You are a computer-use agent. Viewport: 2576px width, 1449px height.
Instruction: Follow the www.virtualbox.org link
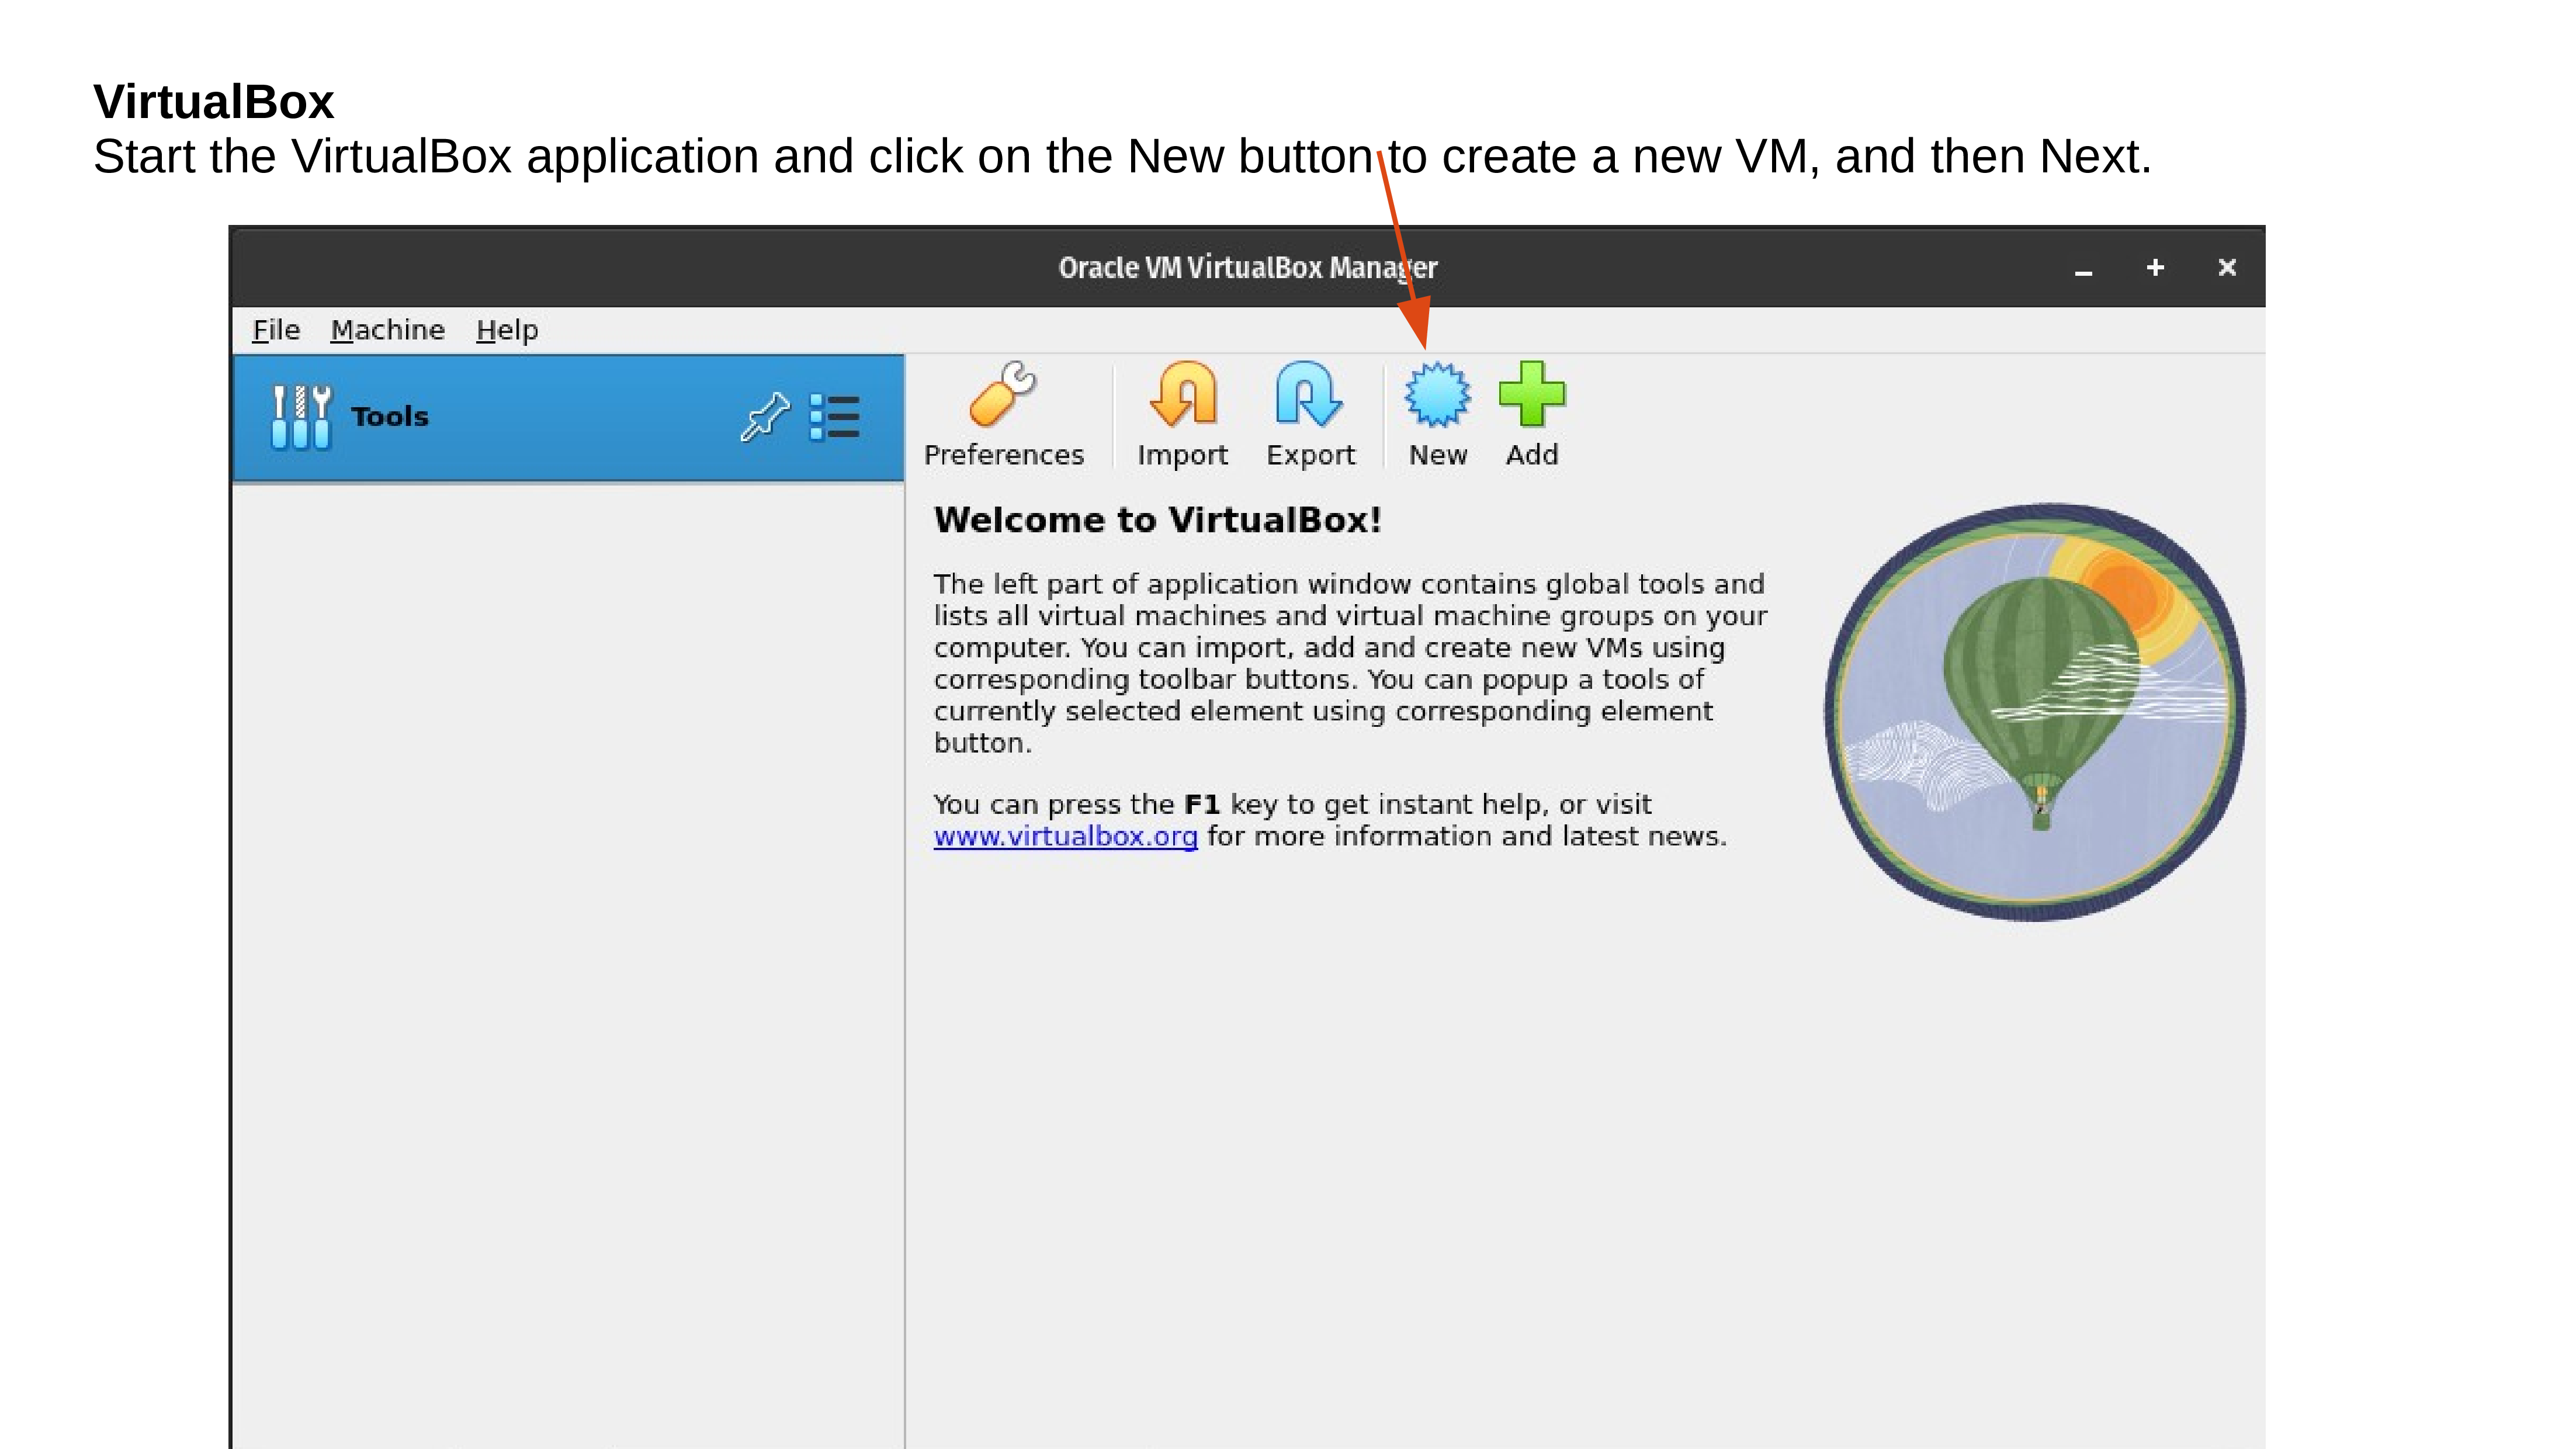(x=1065, y=836)
